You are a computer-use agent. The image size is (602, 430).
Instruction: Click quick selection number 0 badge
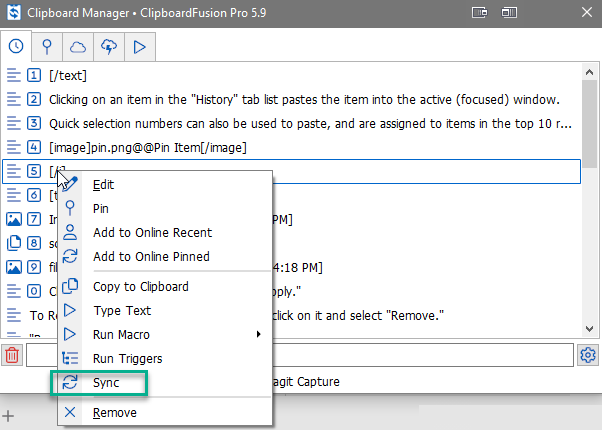tap(34, 291)
